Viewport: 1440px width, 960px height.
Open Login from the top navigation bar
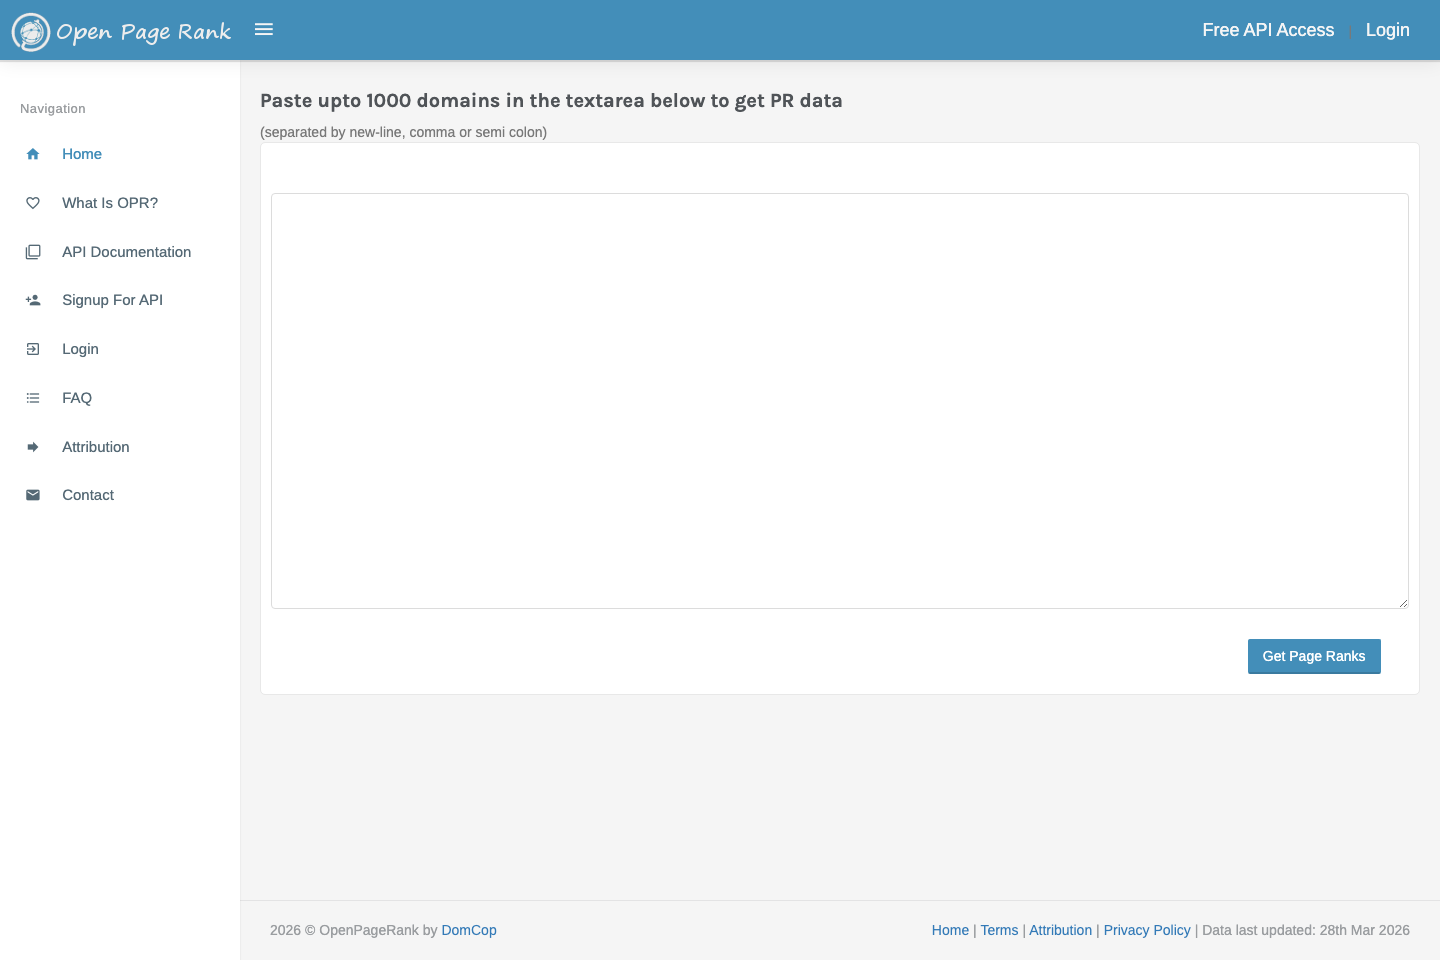[1387, 30]
